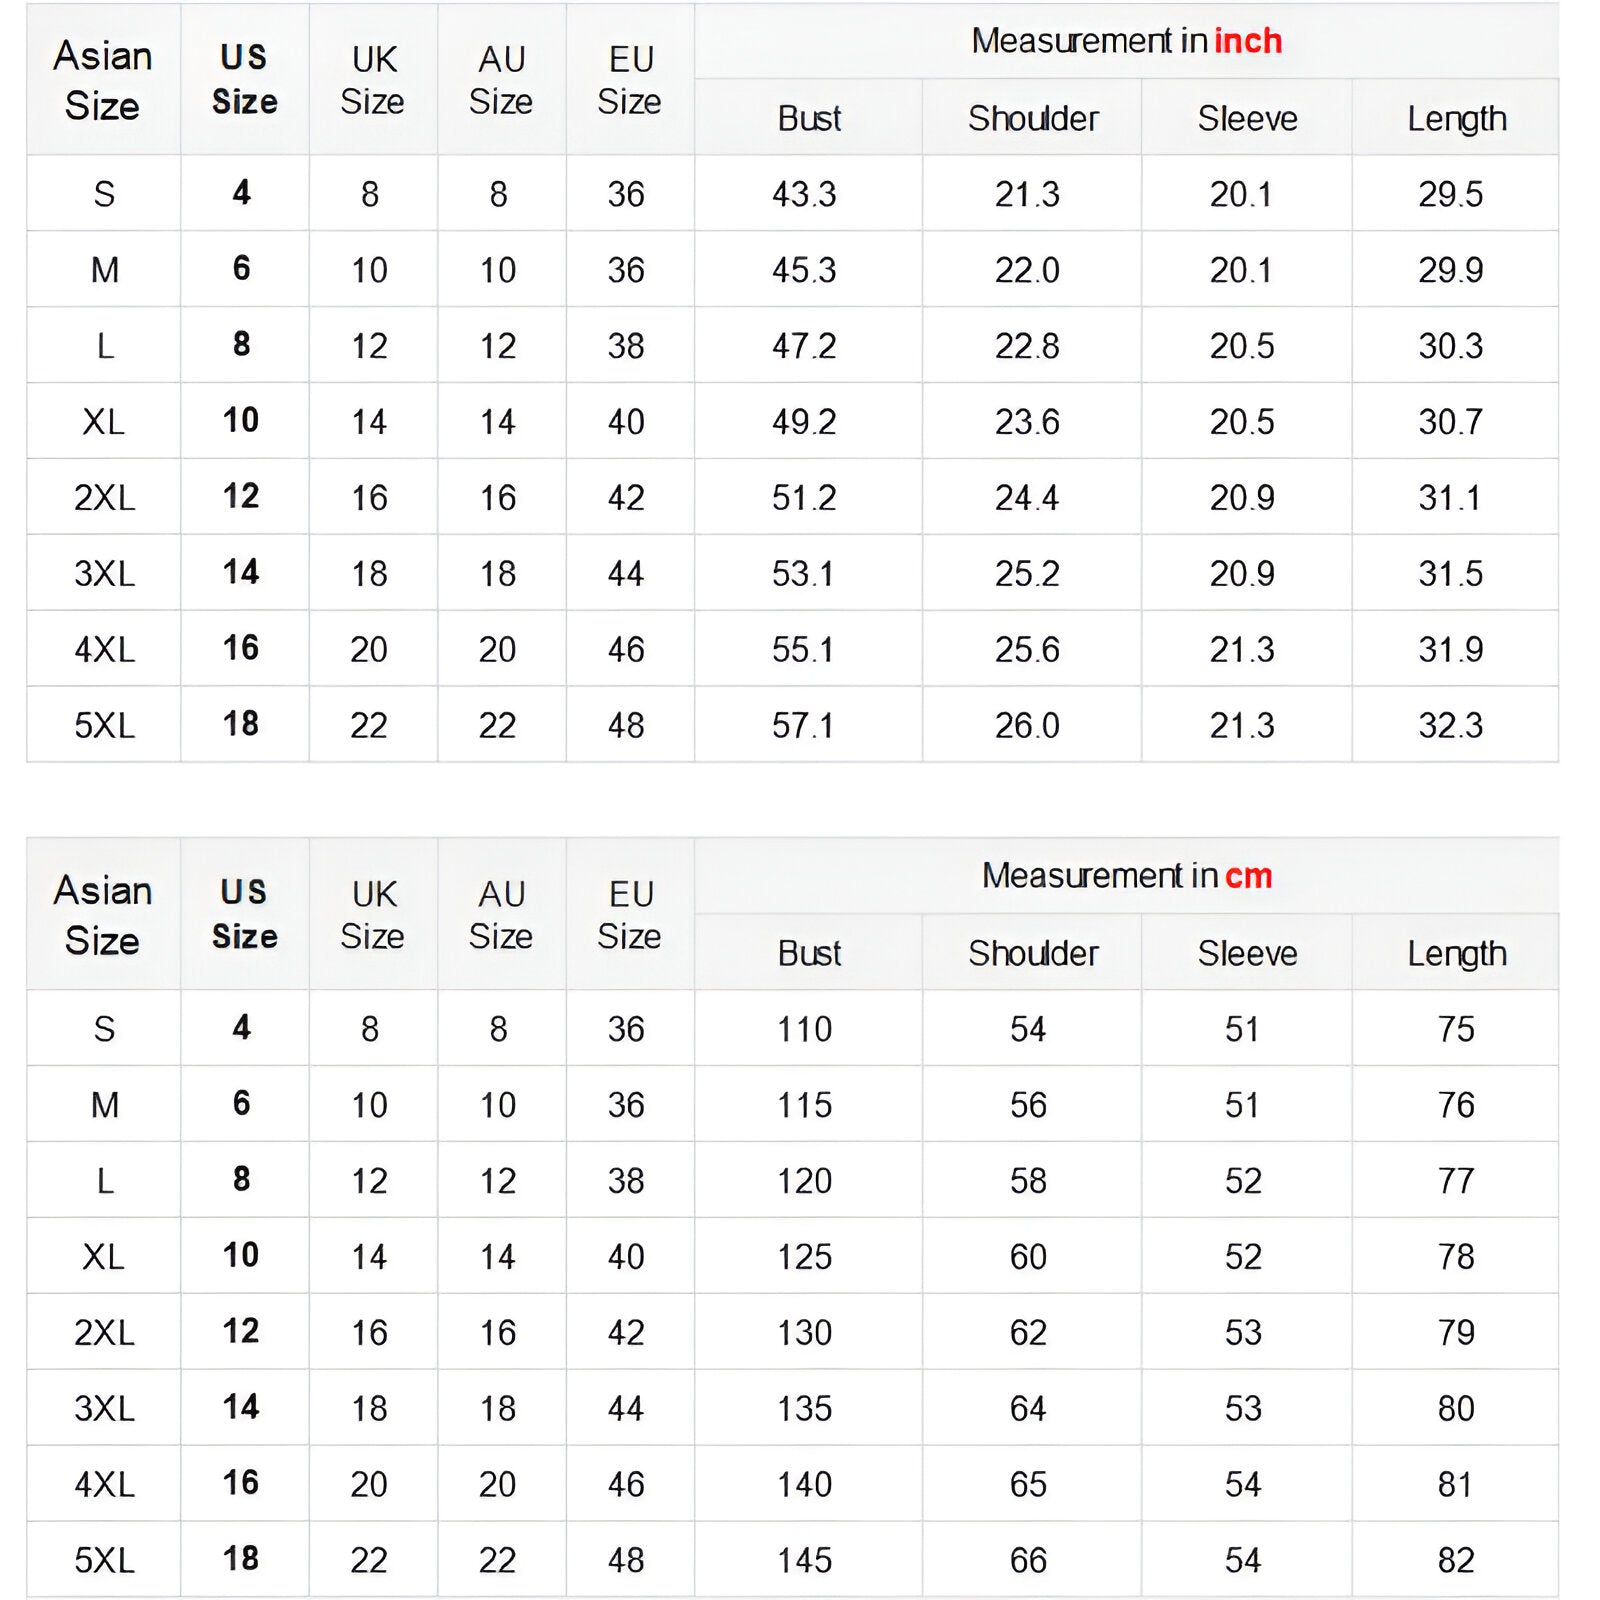The image size is (1600, 1600).
Task: Click the 32.3 length measurement cell
Action: click(1450, 726)
